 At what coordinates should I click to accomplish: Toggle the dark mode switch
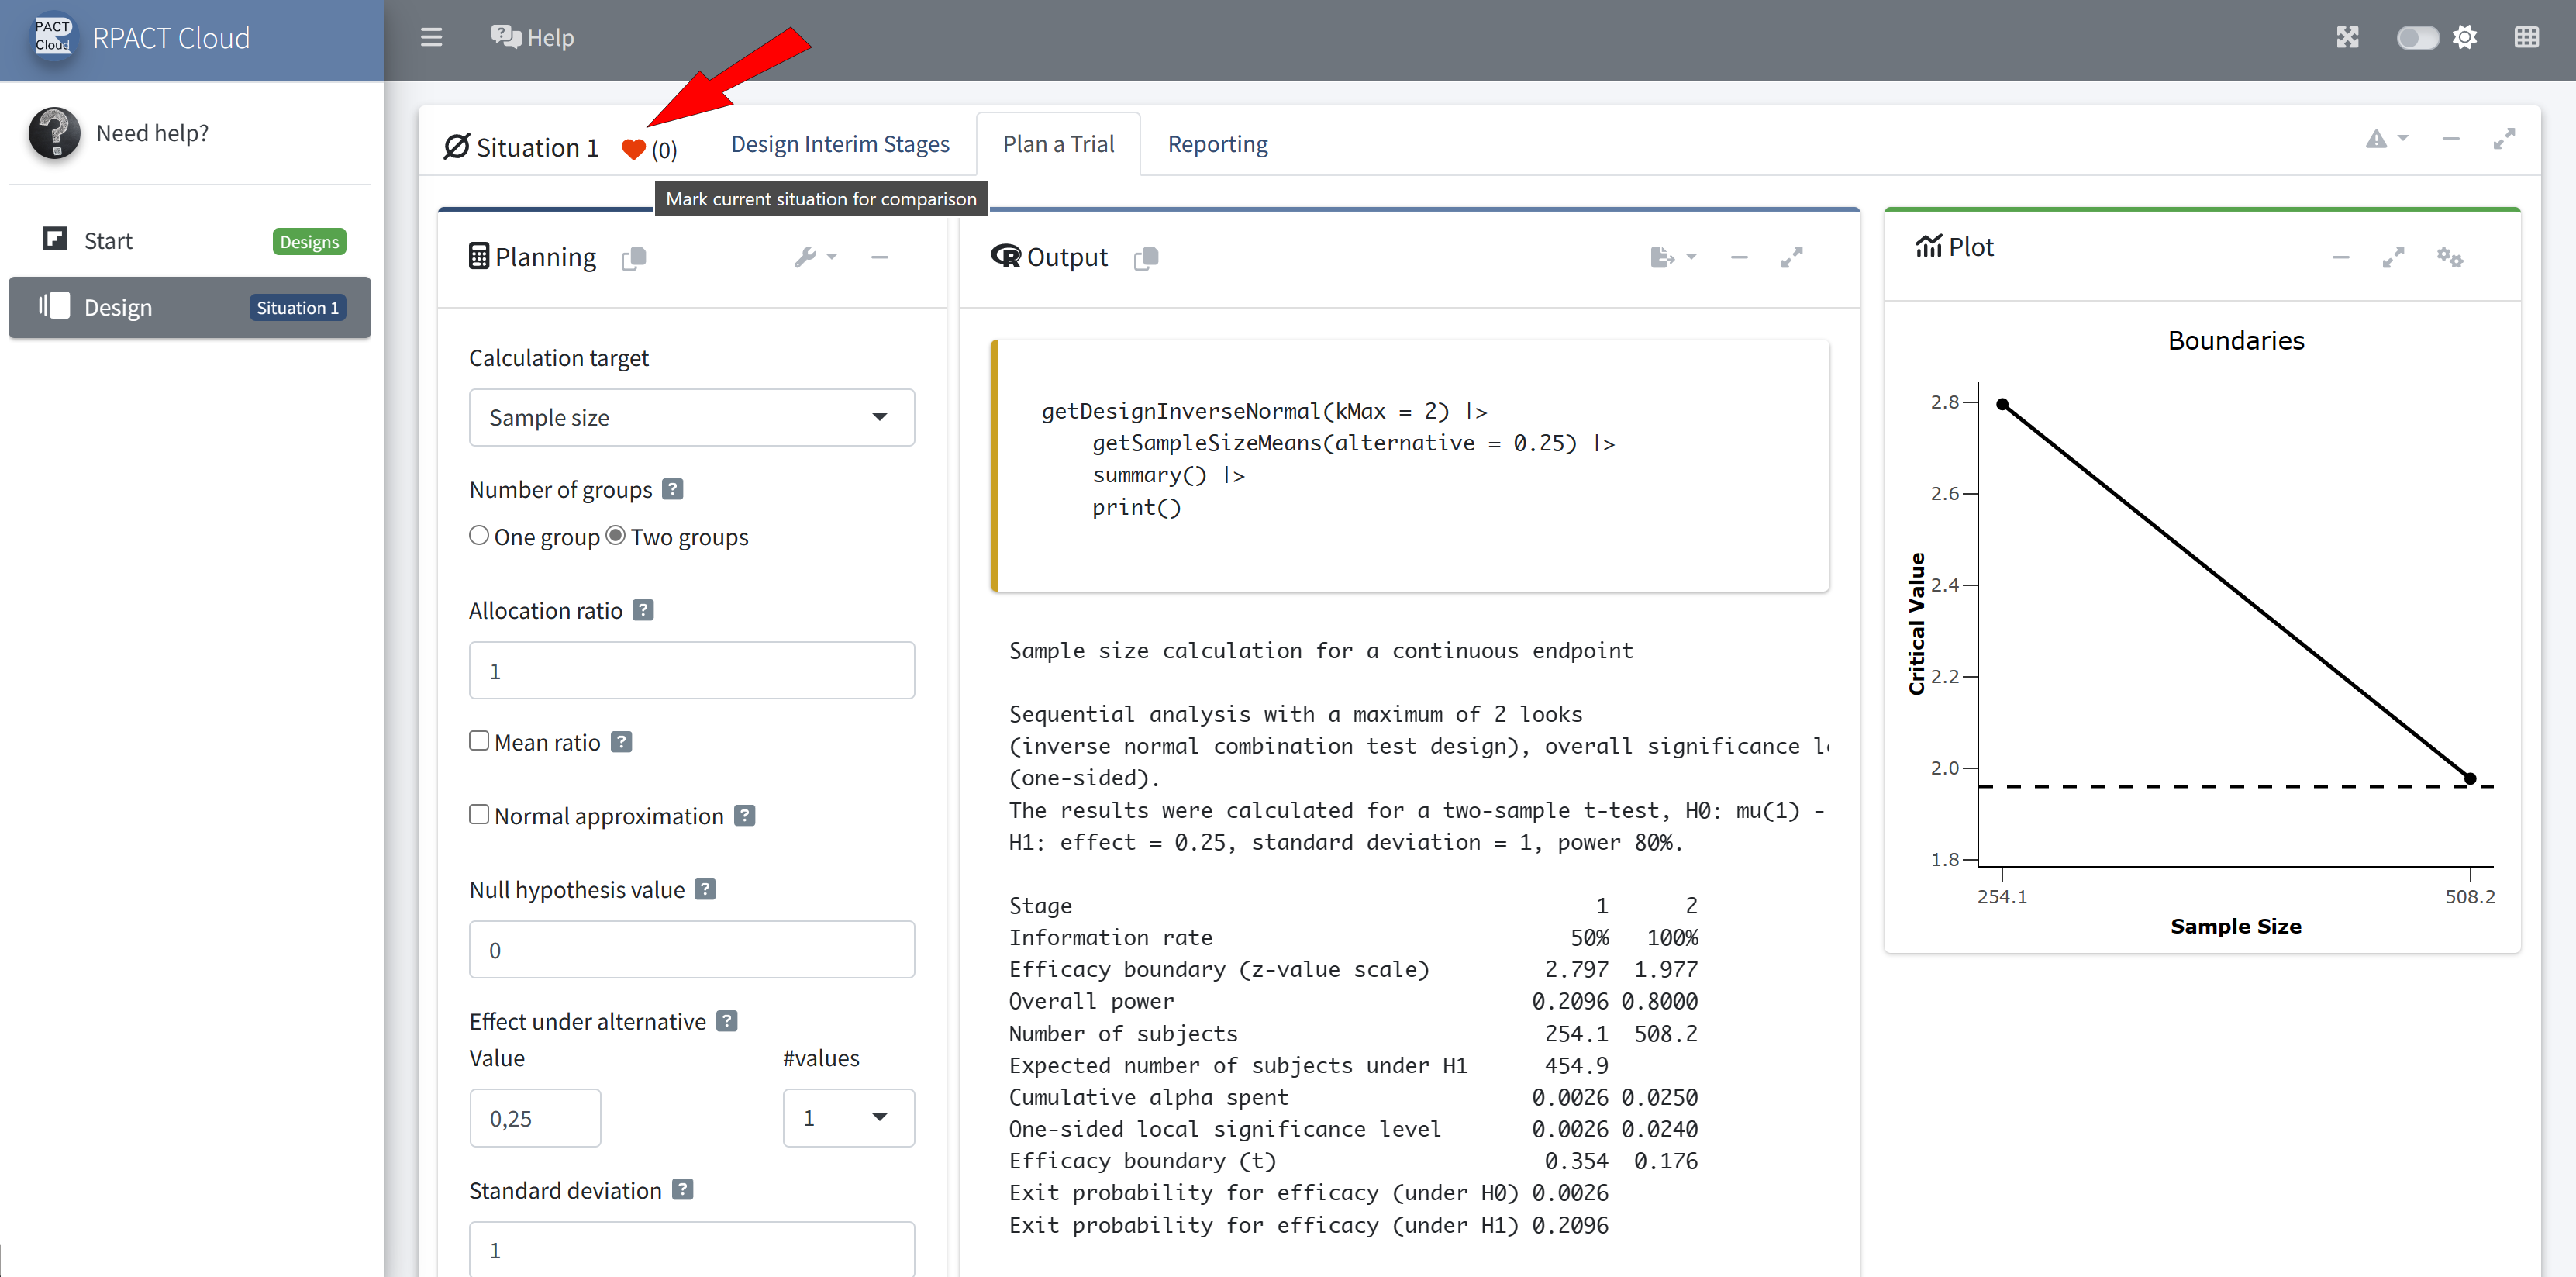[x=2417, y=38]
